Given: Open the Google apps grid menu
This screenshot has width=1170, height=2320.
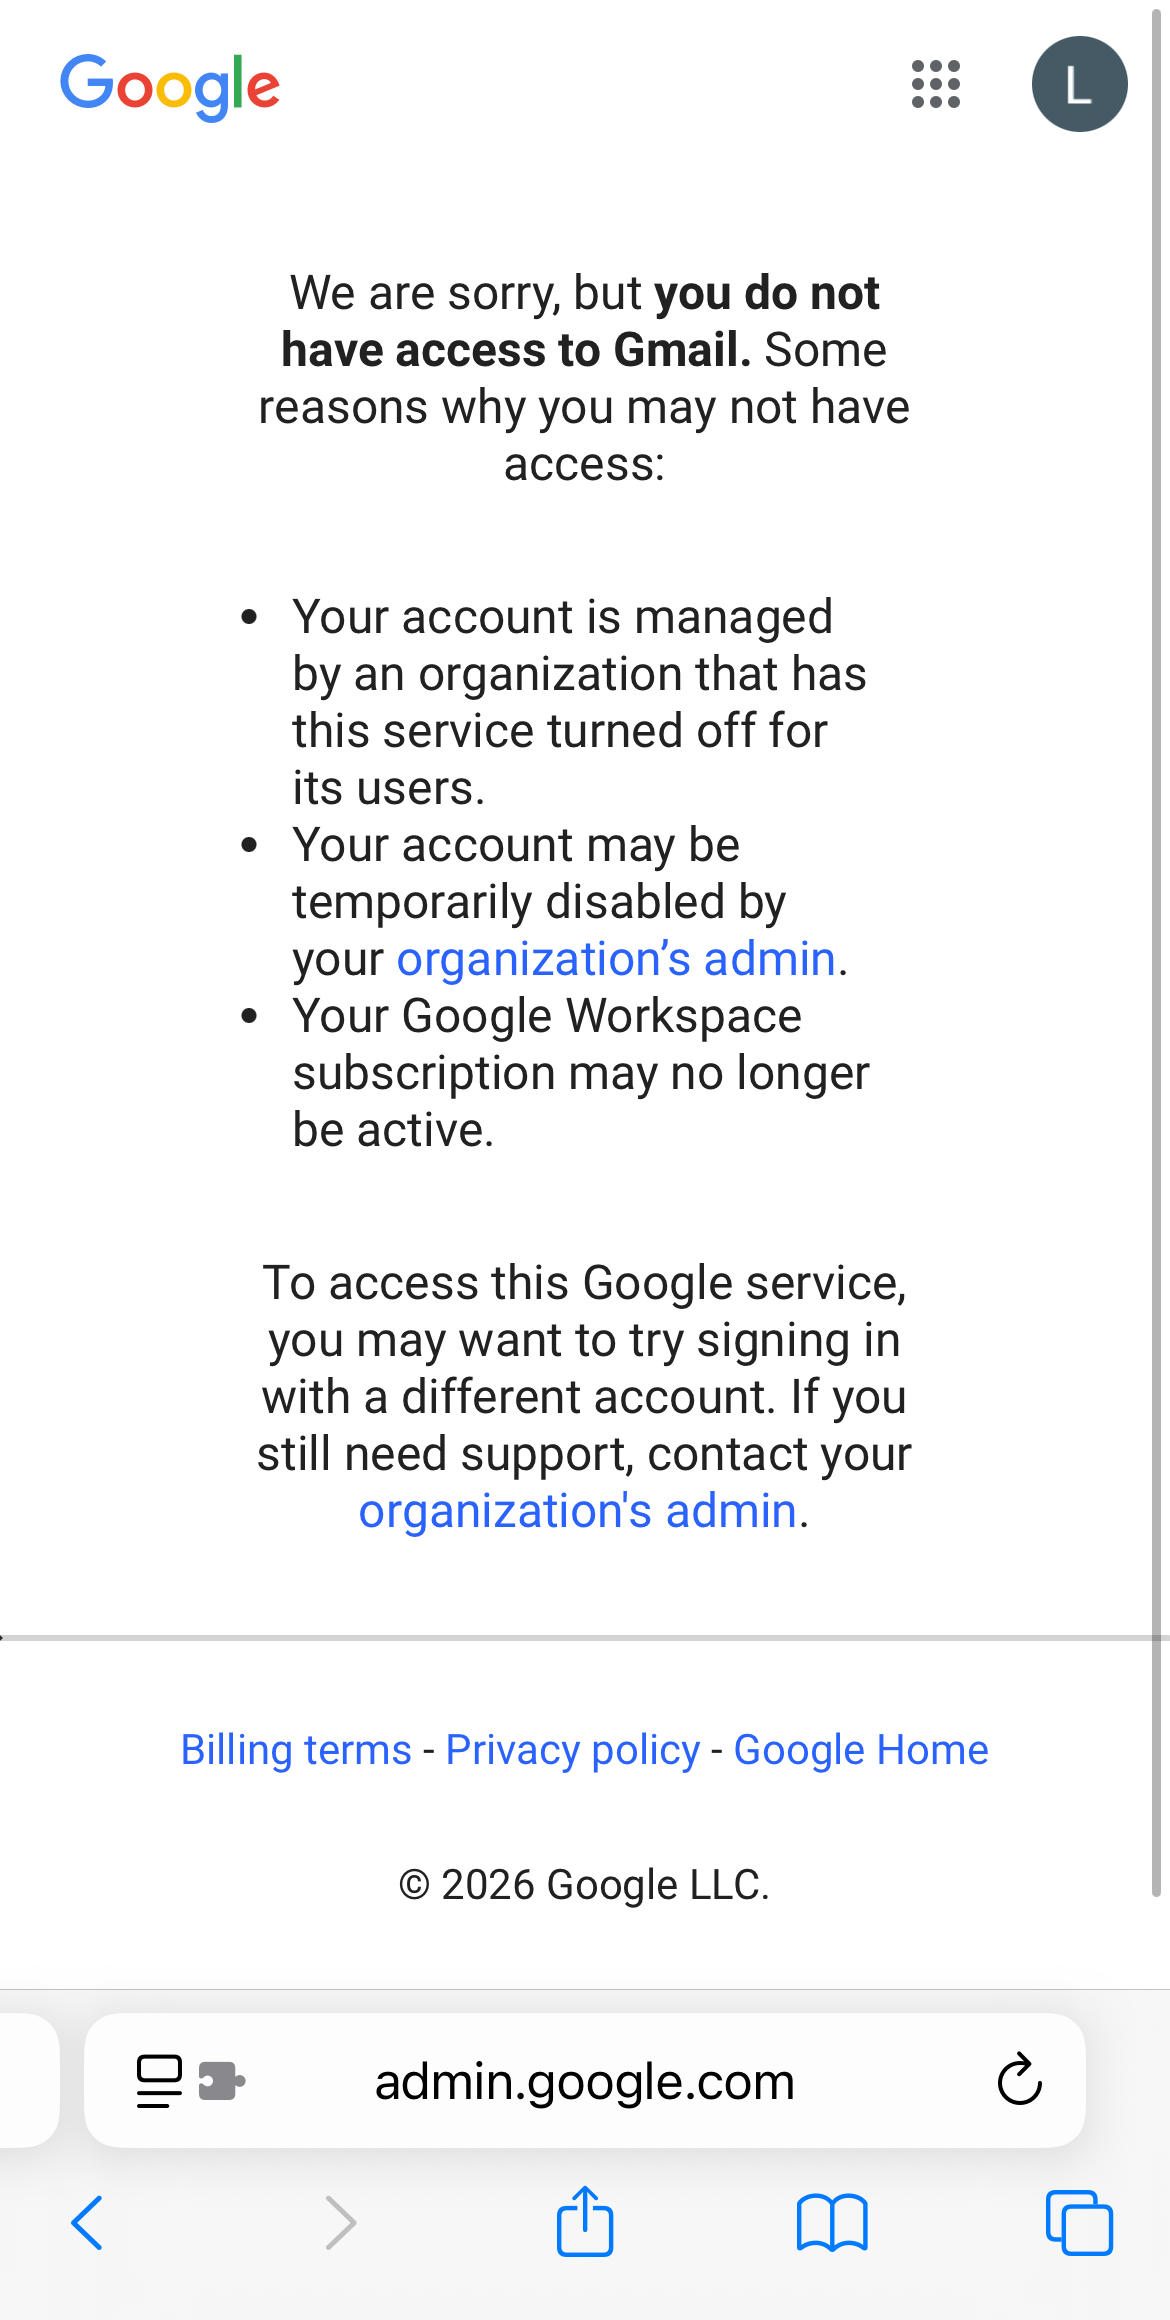Looking at the screenshot, I should point(936,84).
